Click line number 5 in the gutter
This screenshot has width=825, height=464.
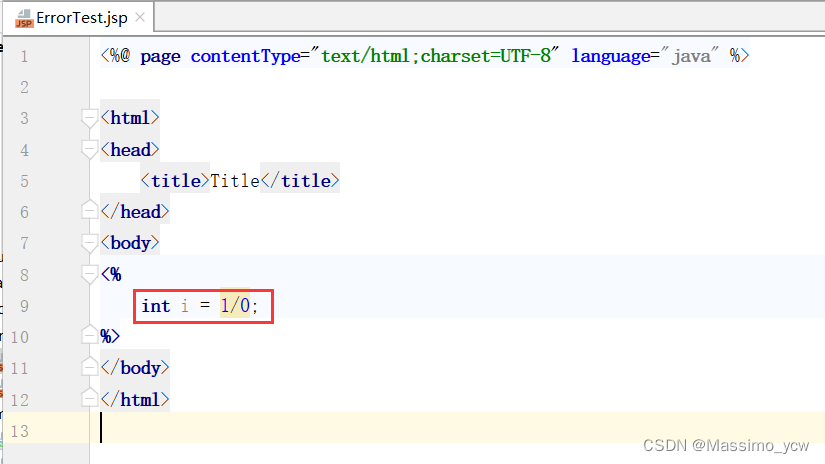[x=24, y=181]
